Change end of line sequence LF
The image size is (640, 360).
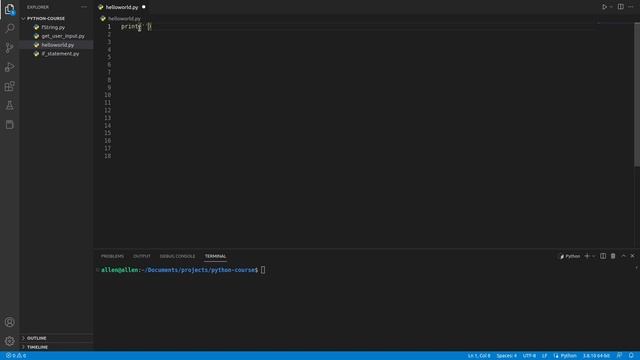[544, 356]
